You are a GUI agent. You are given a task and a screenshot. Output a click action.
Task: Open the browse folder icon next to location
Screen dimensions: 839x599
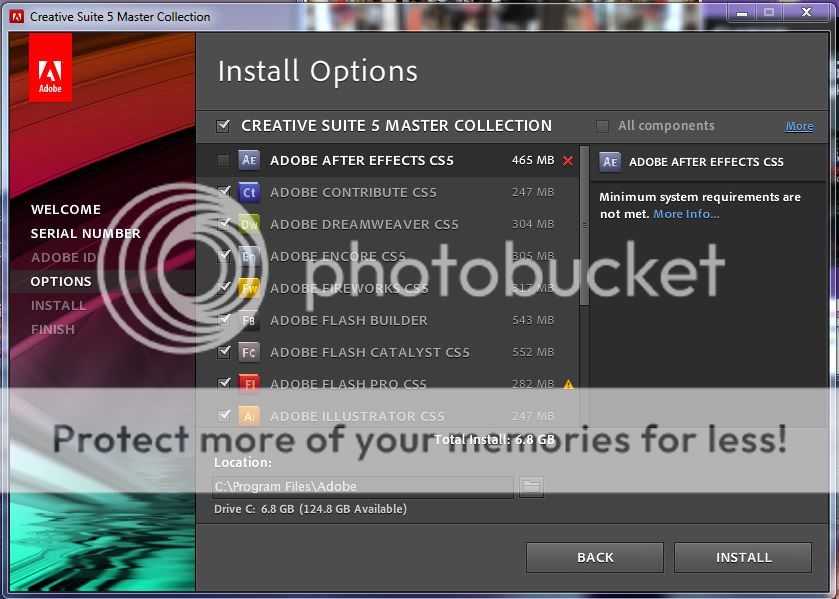pos(531,486)
